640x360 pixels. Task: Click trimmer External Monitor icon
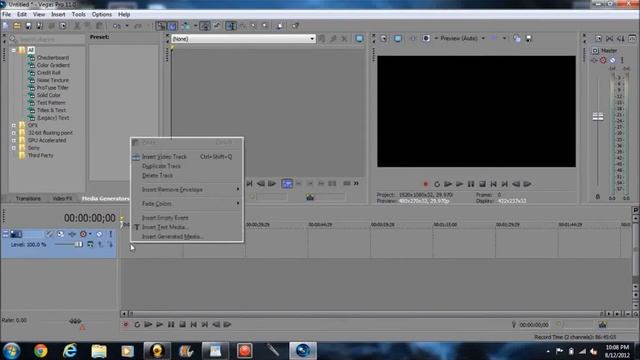[359, 39]
